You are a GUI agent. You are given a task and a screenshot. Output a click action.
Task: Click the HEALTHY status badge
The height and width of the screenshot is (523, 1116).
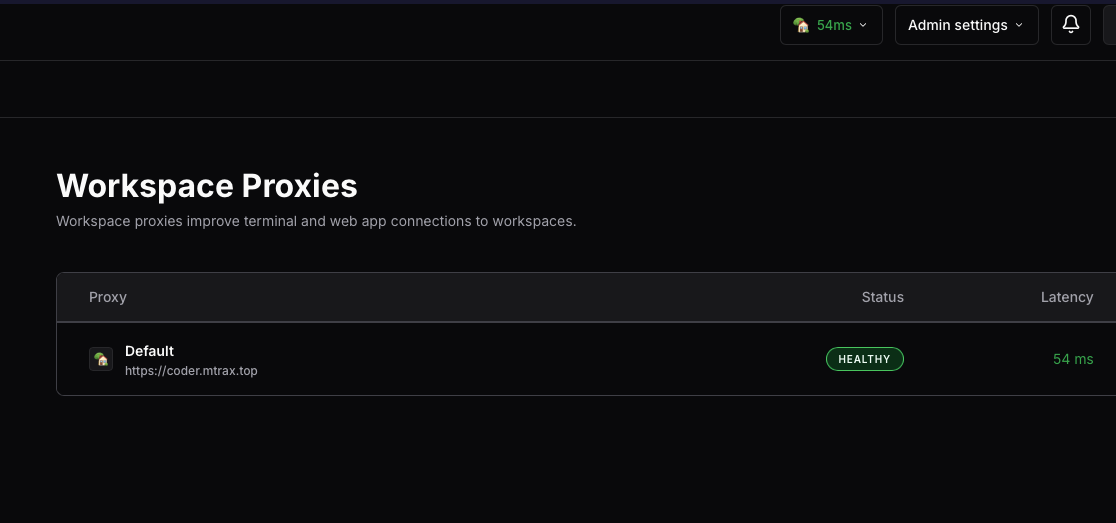click(x=864, y=359)
